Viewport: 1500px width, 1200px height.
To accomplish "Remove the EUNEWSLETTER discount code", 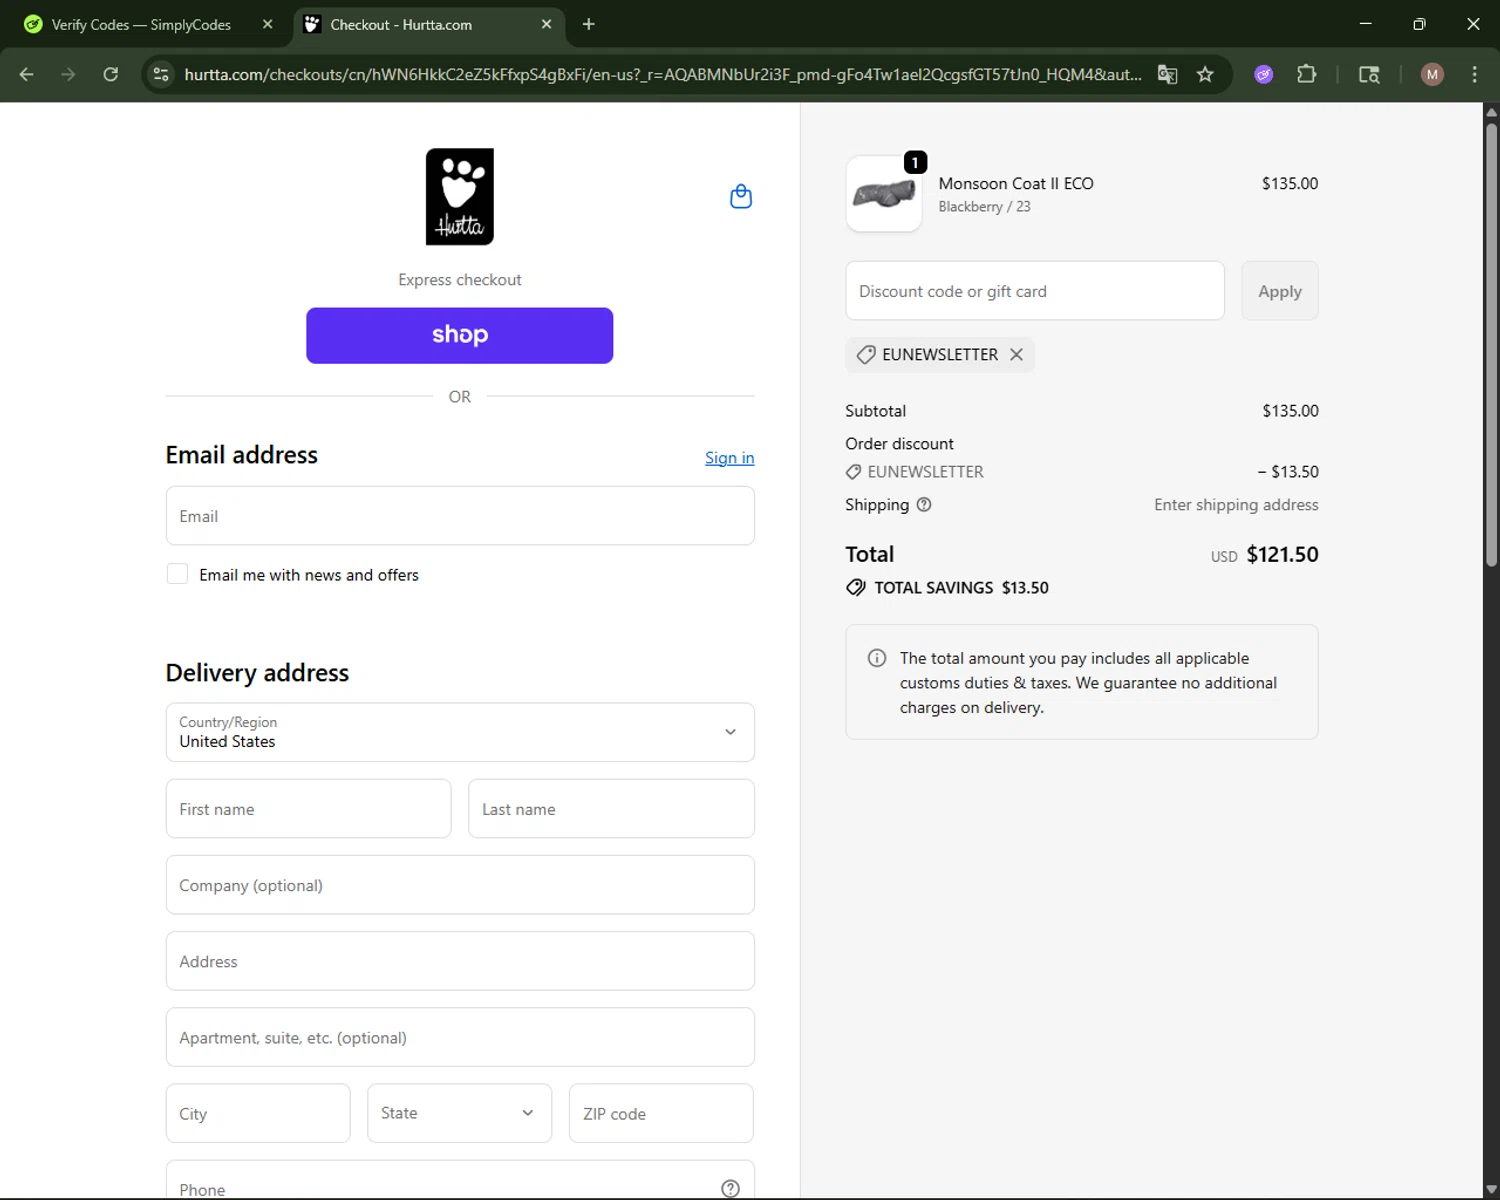I will [x=1016, y=355].
